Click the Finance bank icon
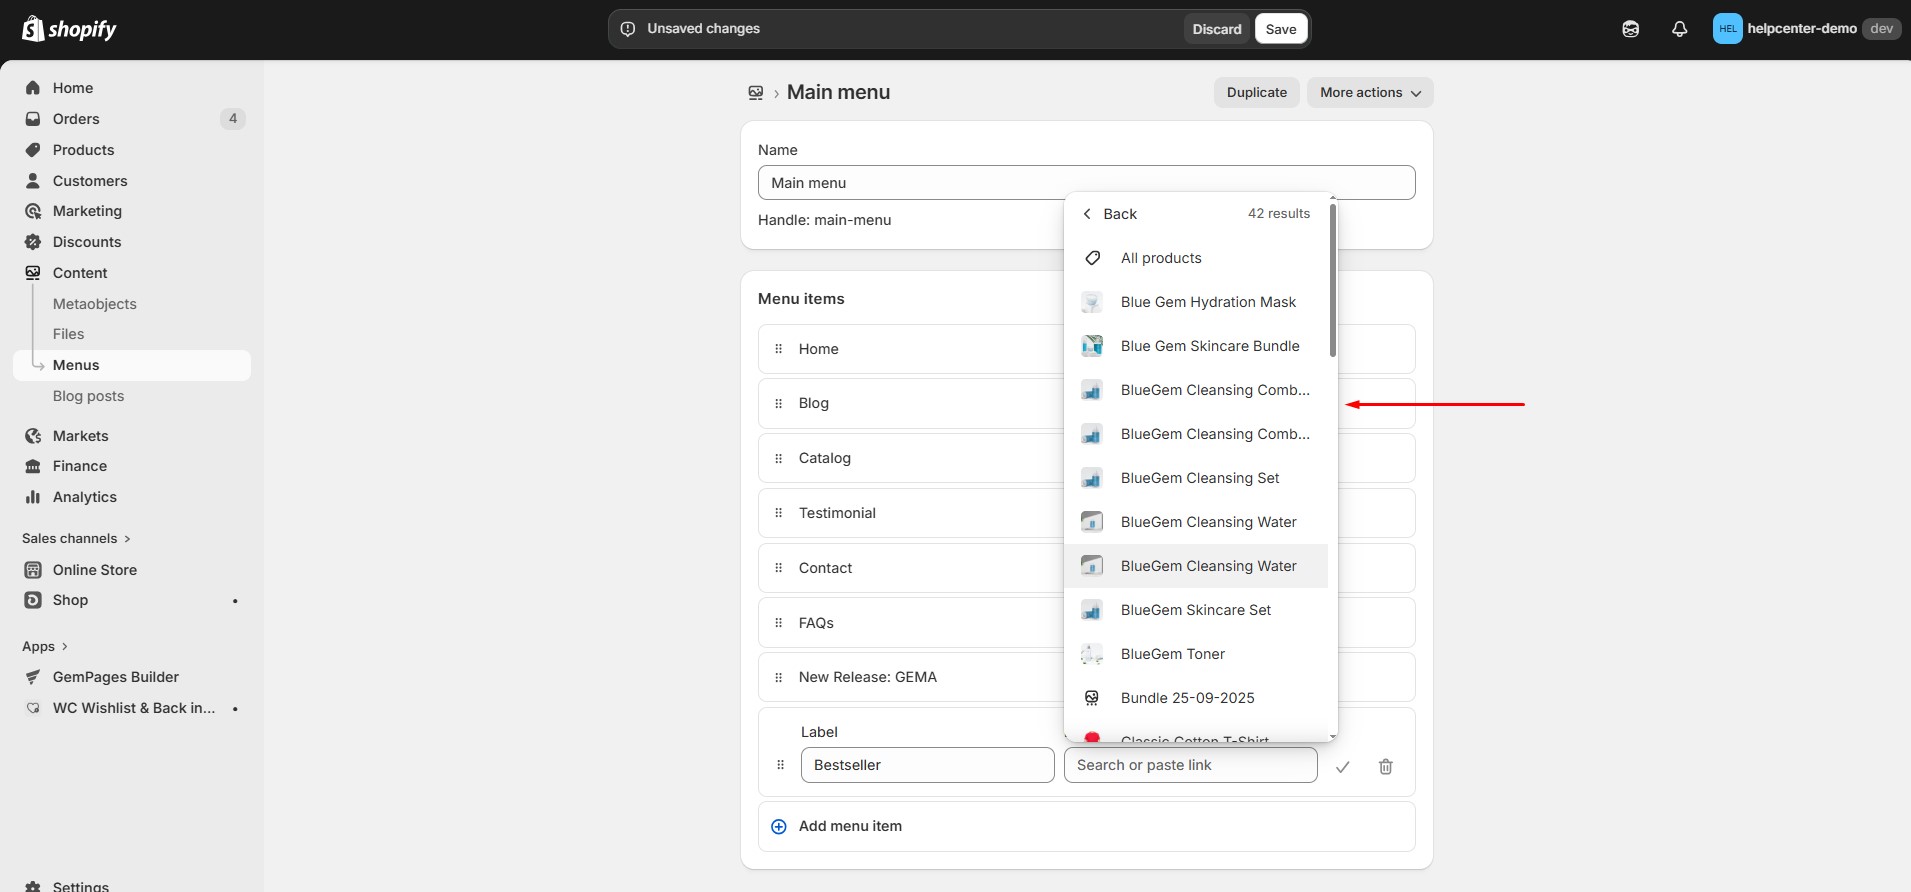Image resolution: width=1911 pixels, height=892 pixels. (33, 466)
